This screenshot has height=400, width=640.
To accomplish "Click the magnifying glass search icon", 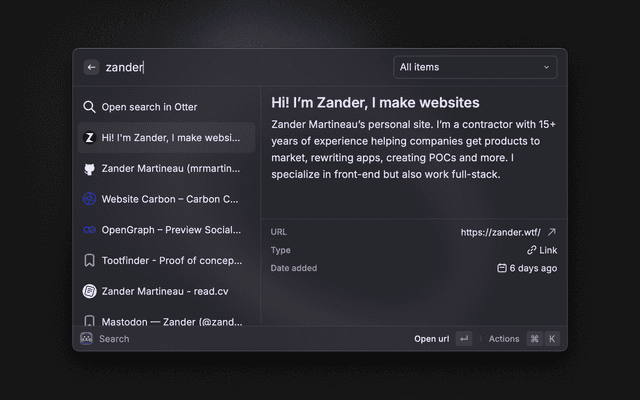I will point(89,107).
